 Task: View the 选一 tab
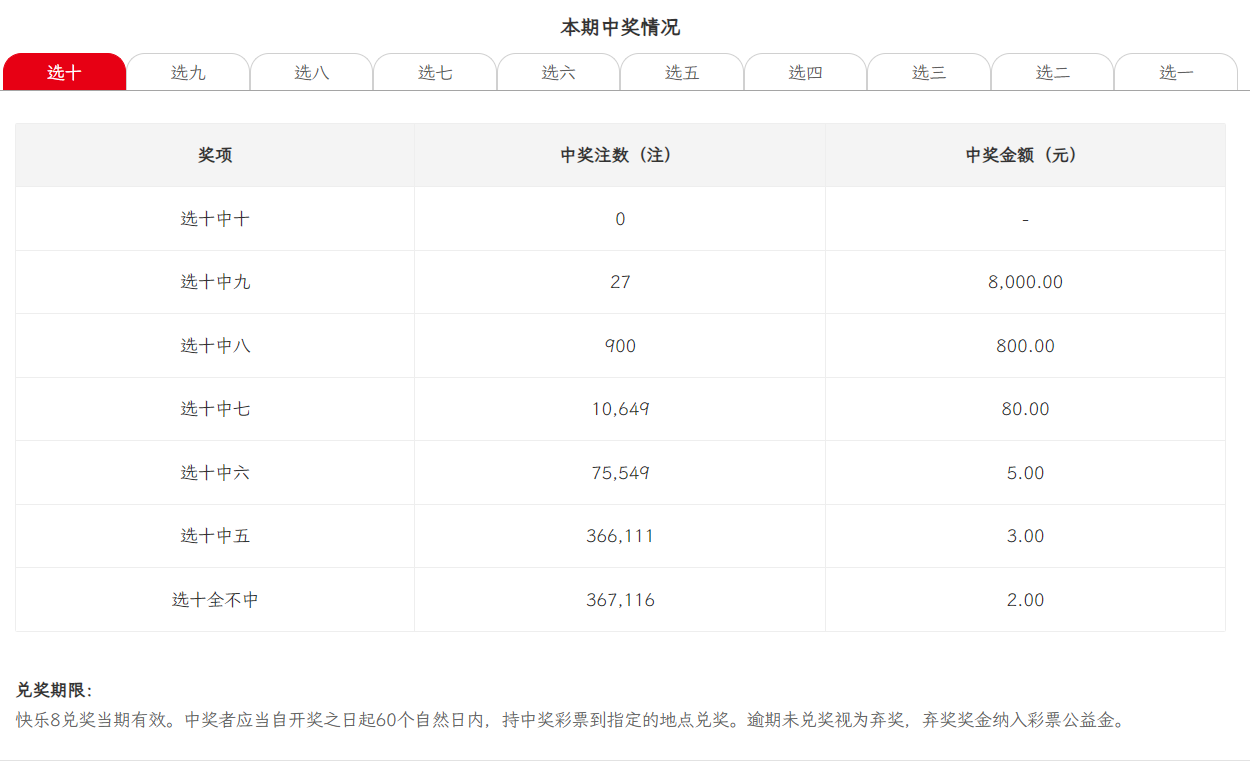[x=1176, y=72]
